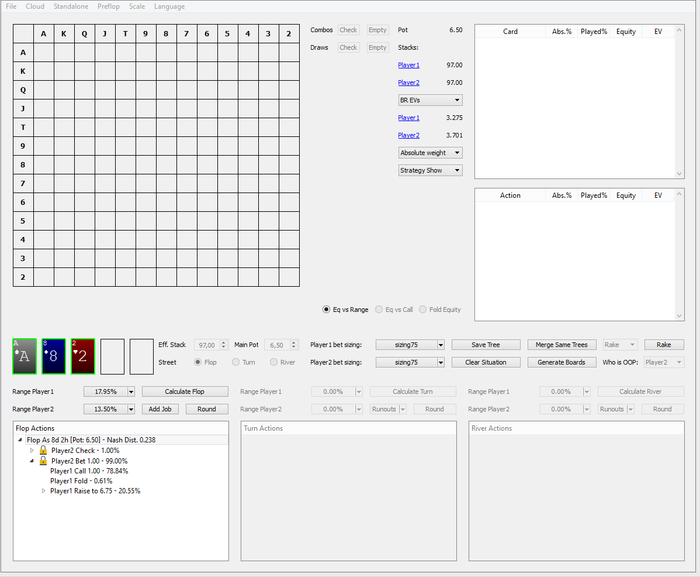Click Combos Check button
Image resolution: width=700 pixels, height=577 pixels.
(x=348, y=30)
